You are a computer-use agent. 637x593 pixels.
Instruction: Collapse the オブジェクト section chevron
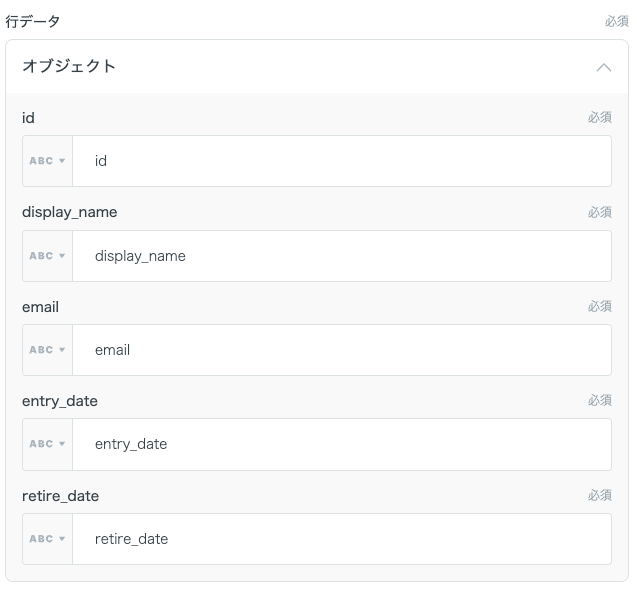pos(603,67)
